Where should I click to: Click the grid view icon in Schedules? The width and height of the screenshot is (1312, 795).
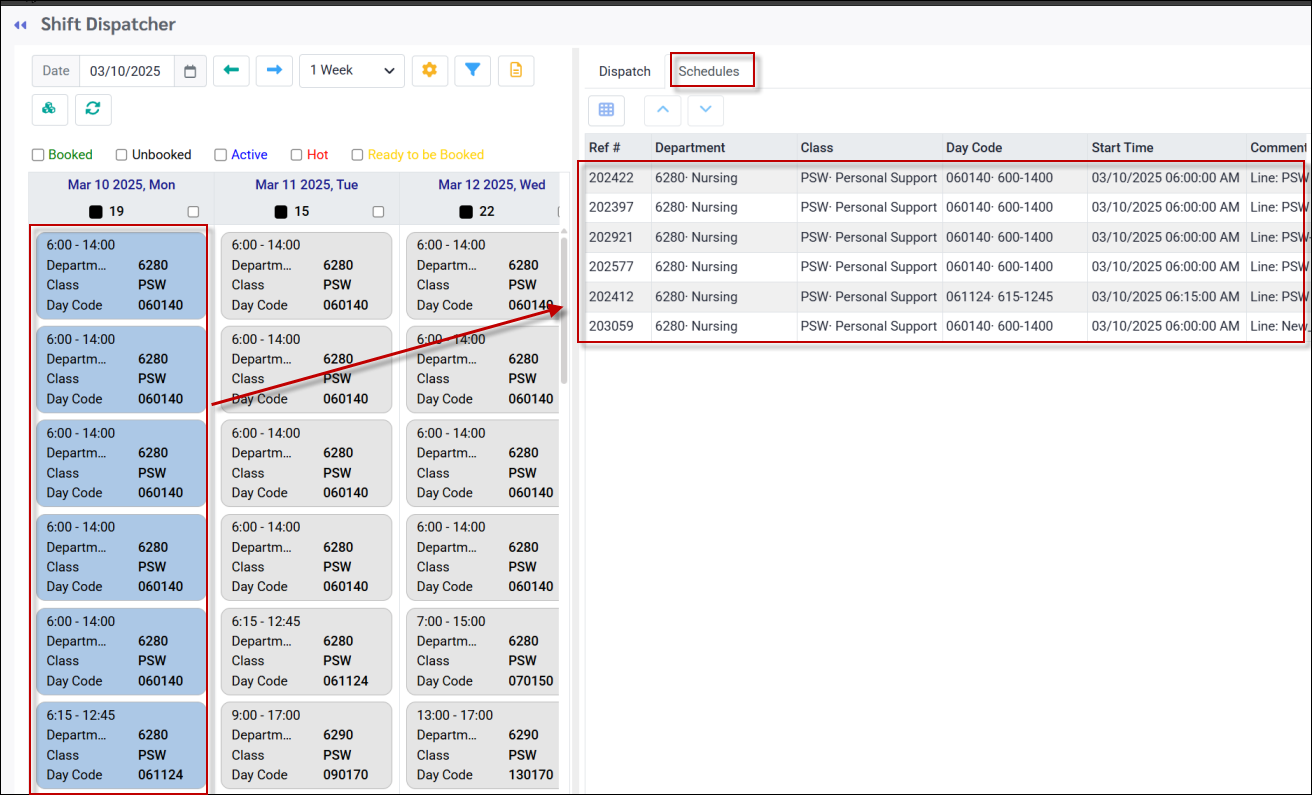click(606, 110)
